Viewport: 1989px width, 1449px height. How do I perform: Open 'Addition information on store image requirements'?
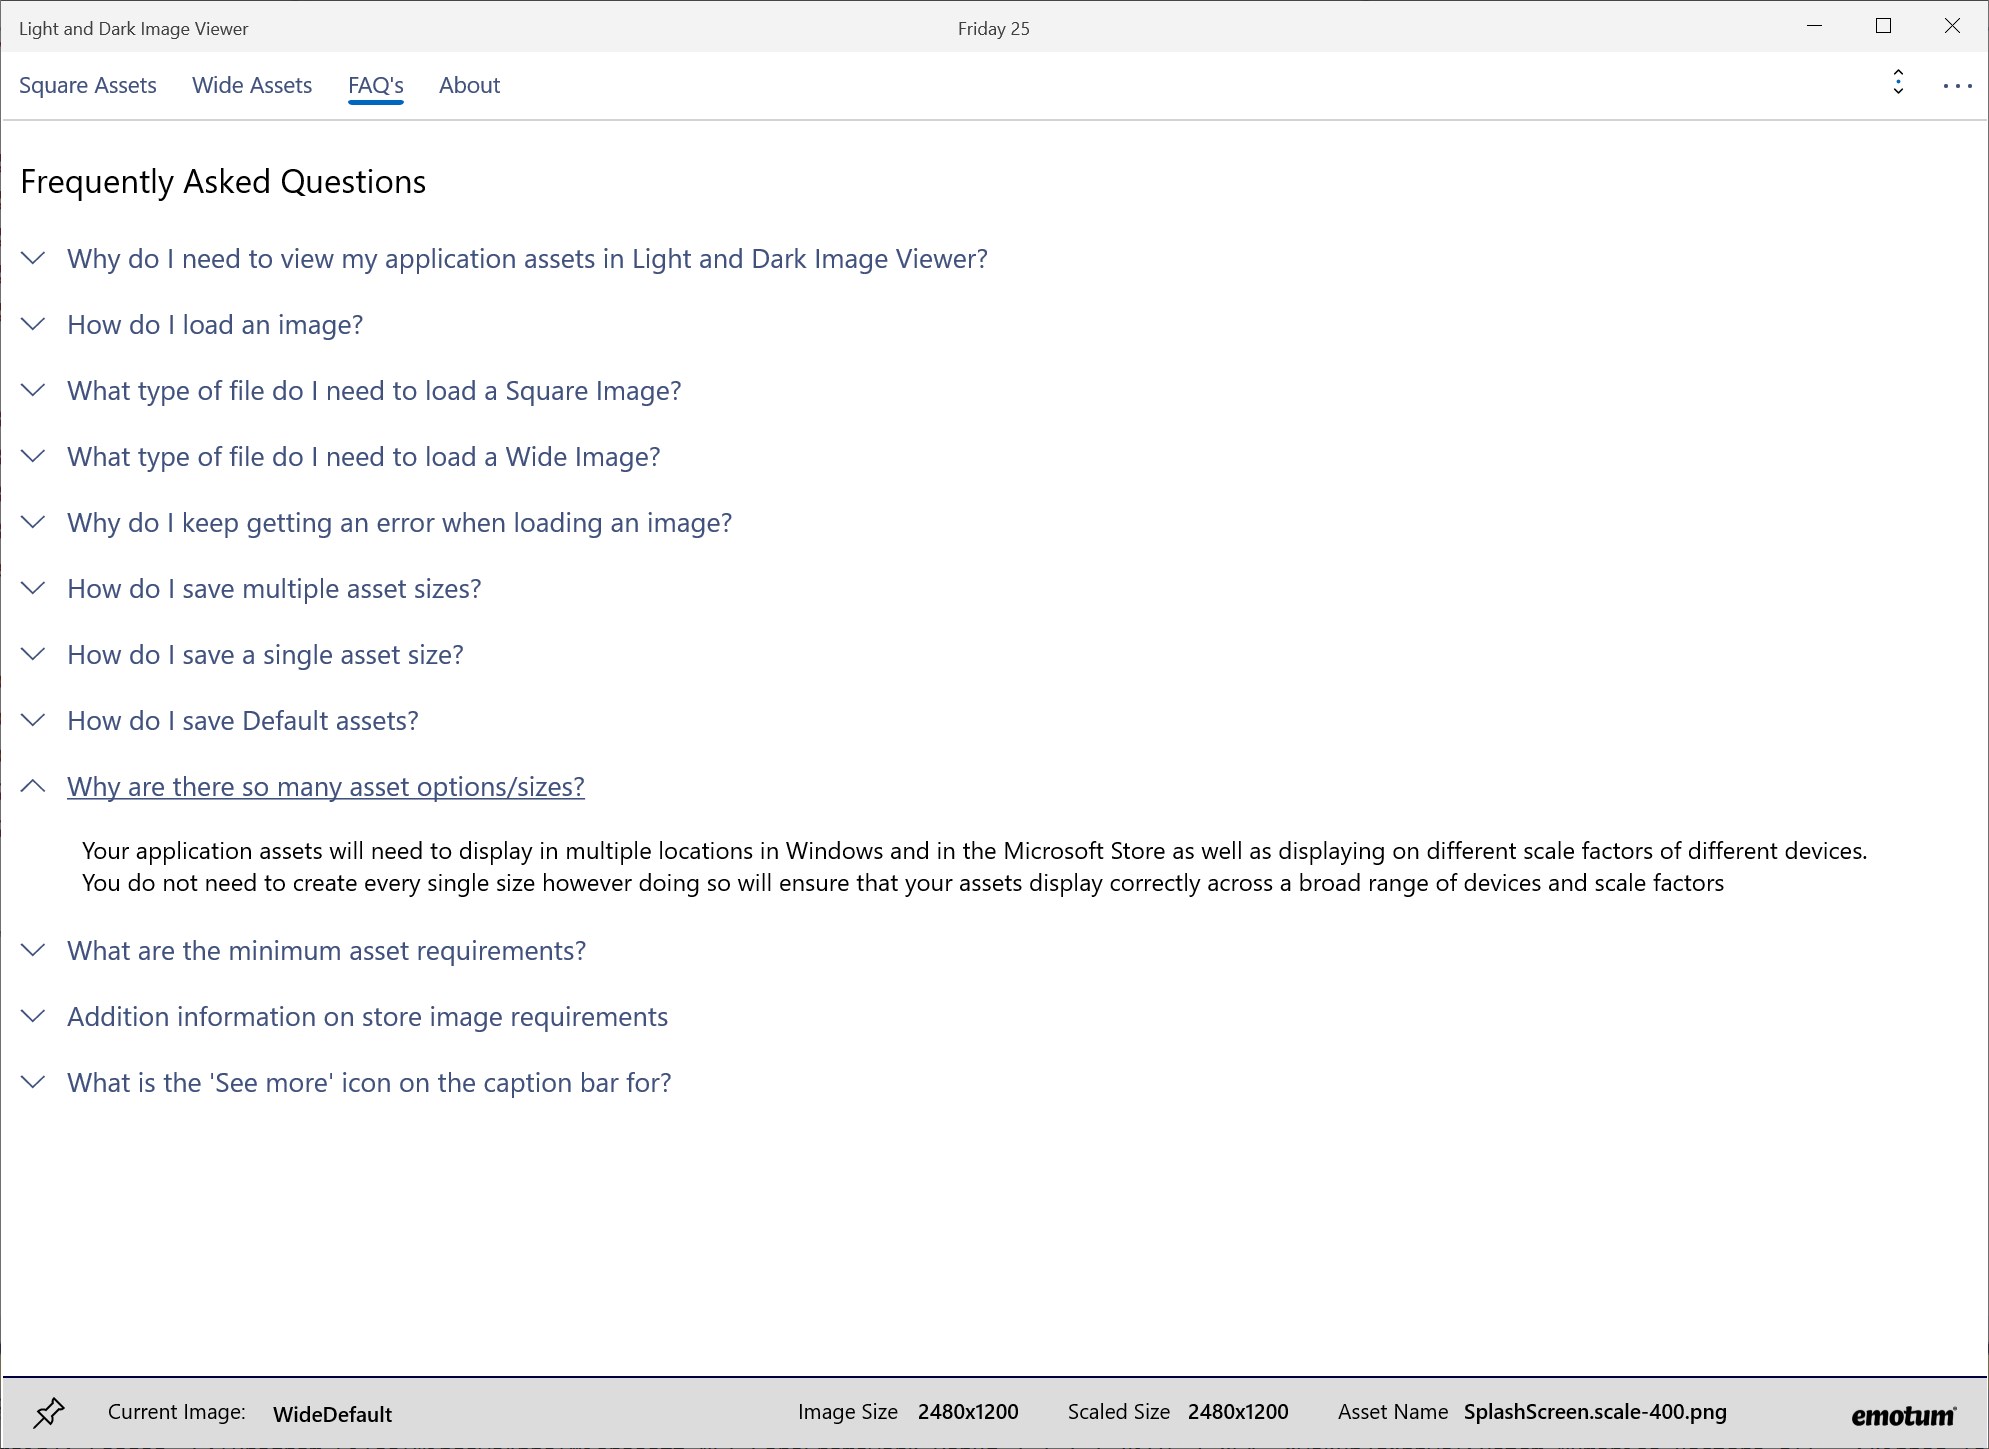pyautogui.click(x=367, y=1017)
